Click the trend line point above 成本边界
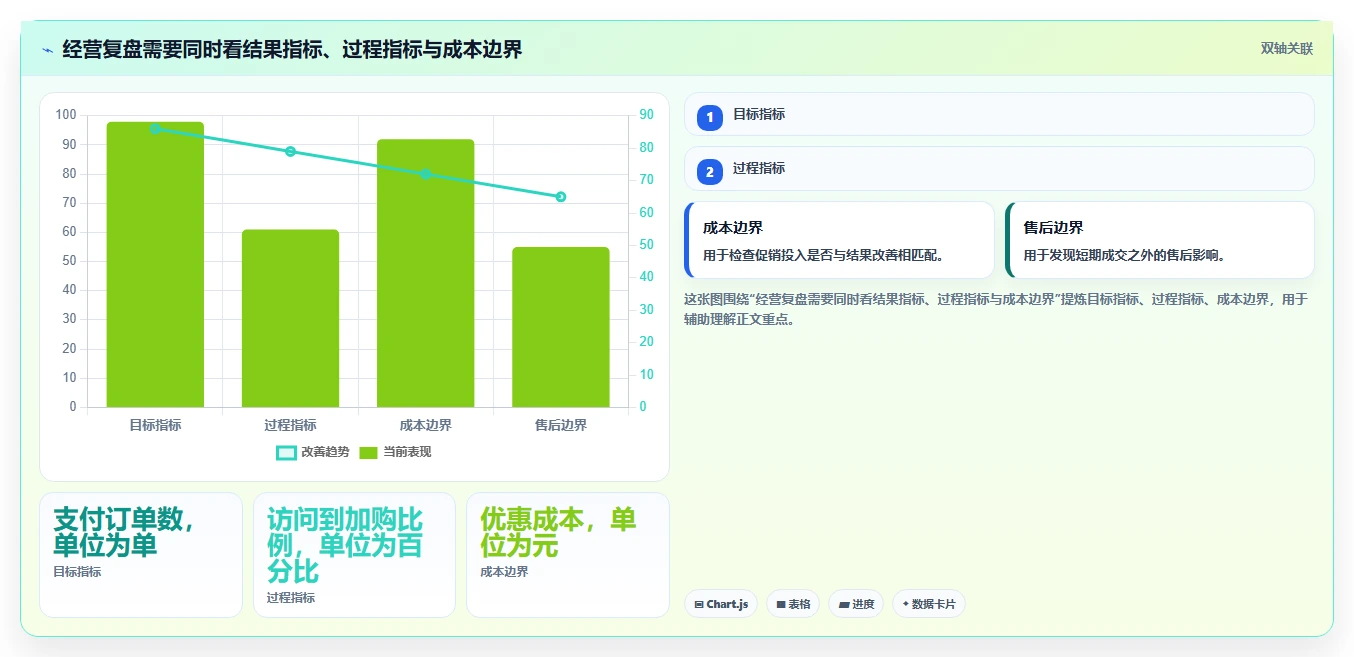The width and height of the screenshot is (1354, 657). click(425, 174)
